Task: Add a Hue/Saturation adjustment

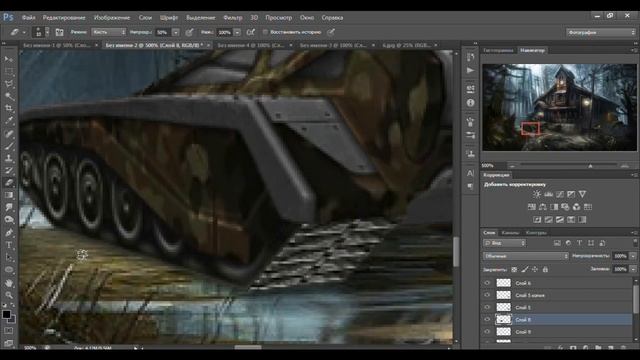Action: tap(531, 207)
